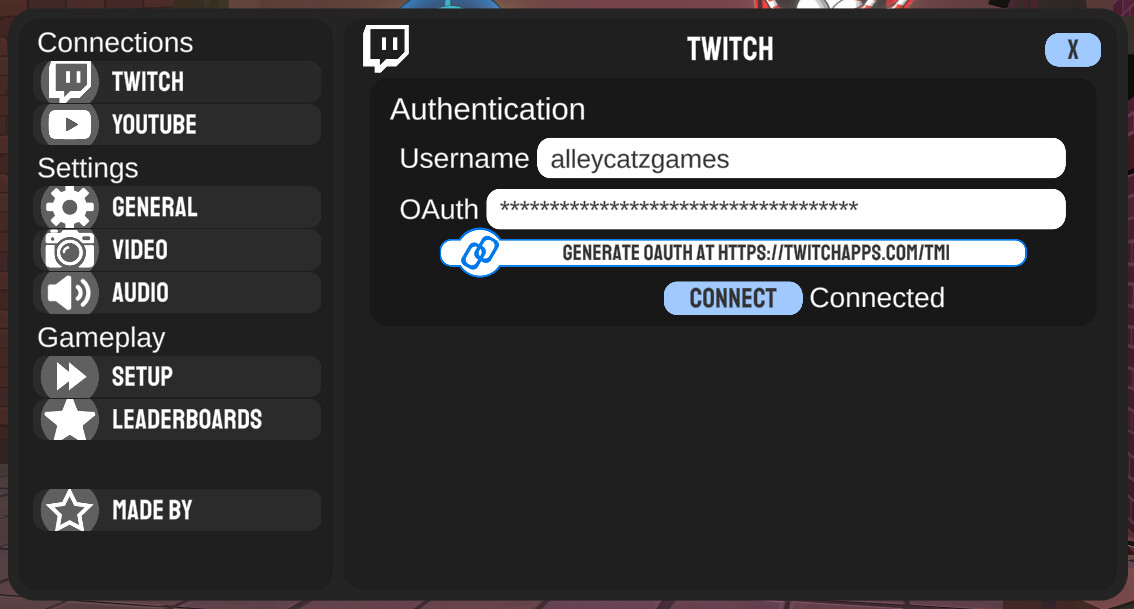Click the YouTube play icon
The image size is (1134, 609).
[70, 124]
